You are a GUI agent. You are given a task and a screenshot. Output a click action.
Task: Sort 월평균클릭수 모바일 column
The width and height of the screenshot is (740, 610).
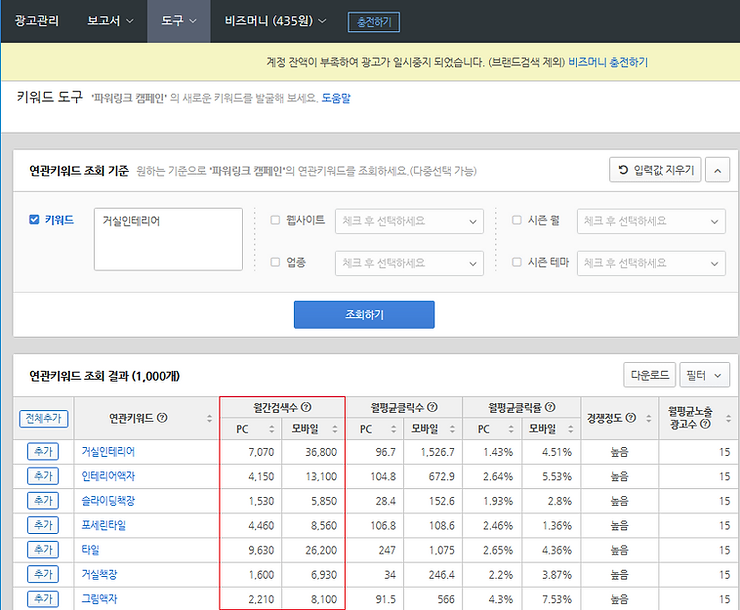pyautogui.click(x=452, y=429)
